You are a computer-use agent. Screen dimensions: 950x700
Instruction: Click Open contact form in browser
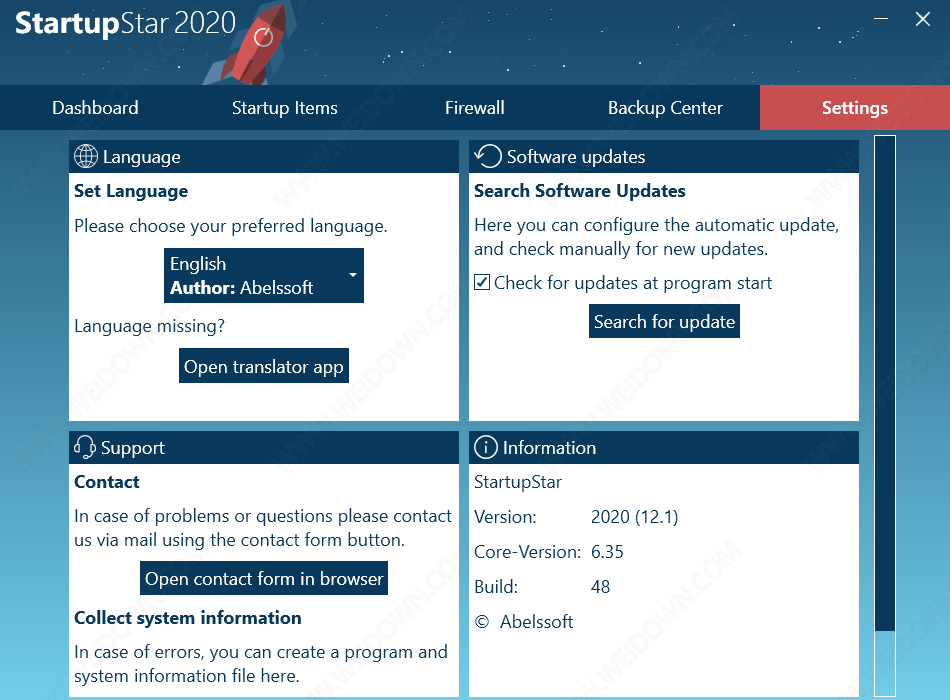tap(264, 578)
